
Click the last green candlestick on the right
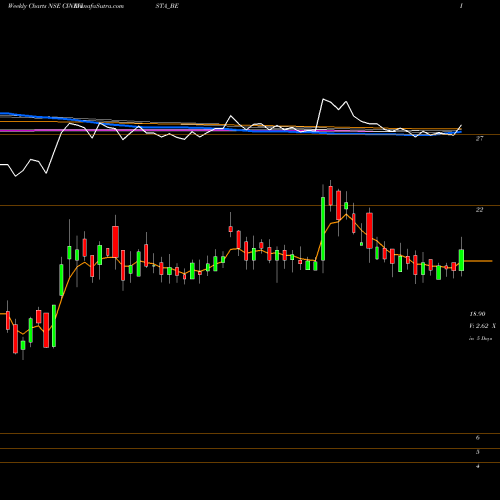click(462, 260)
